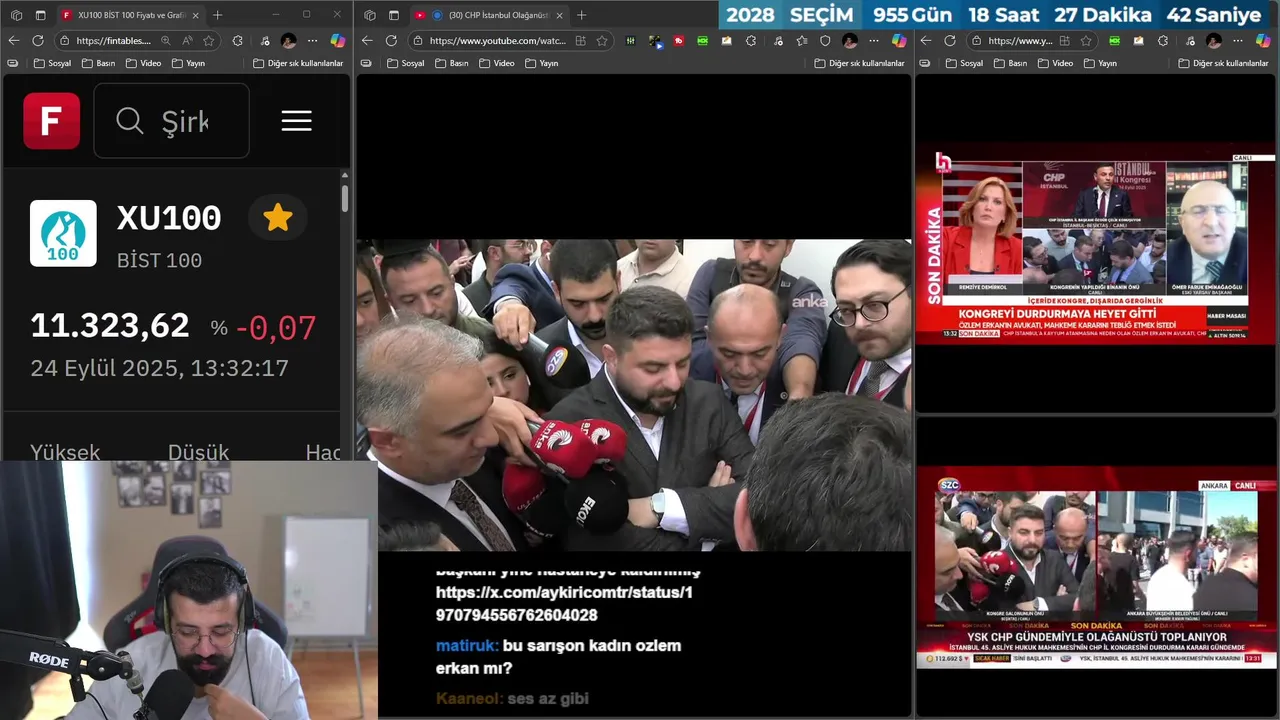Go back in the rightmost browser window

(925, 41)
